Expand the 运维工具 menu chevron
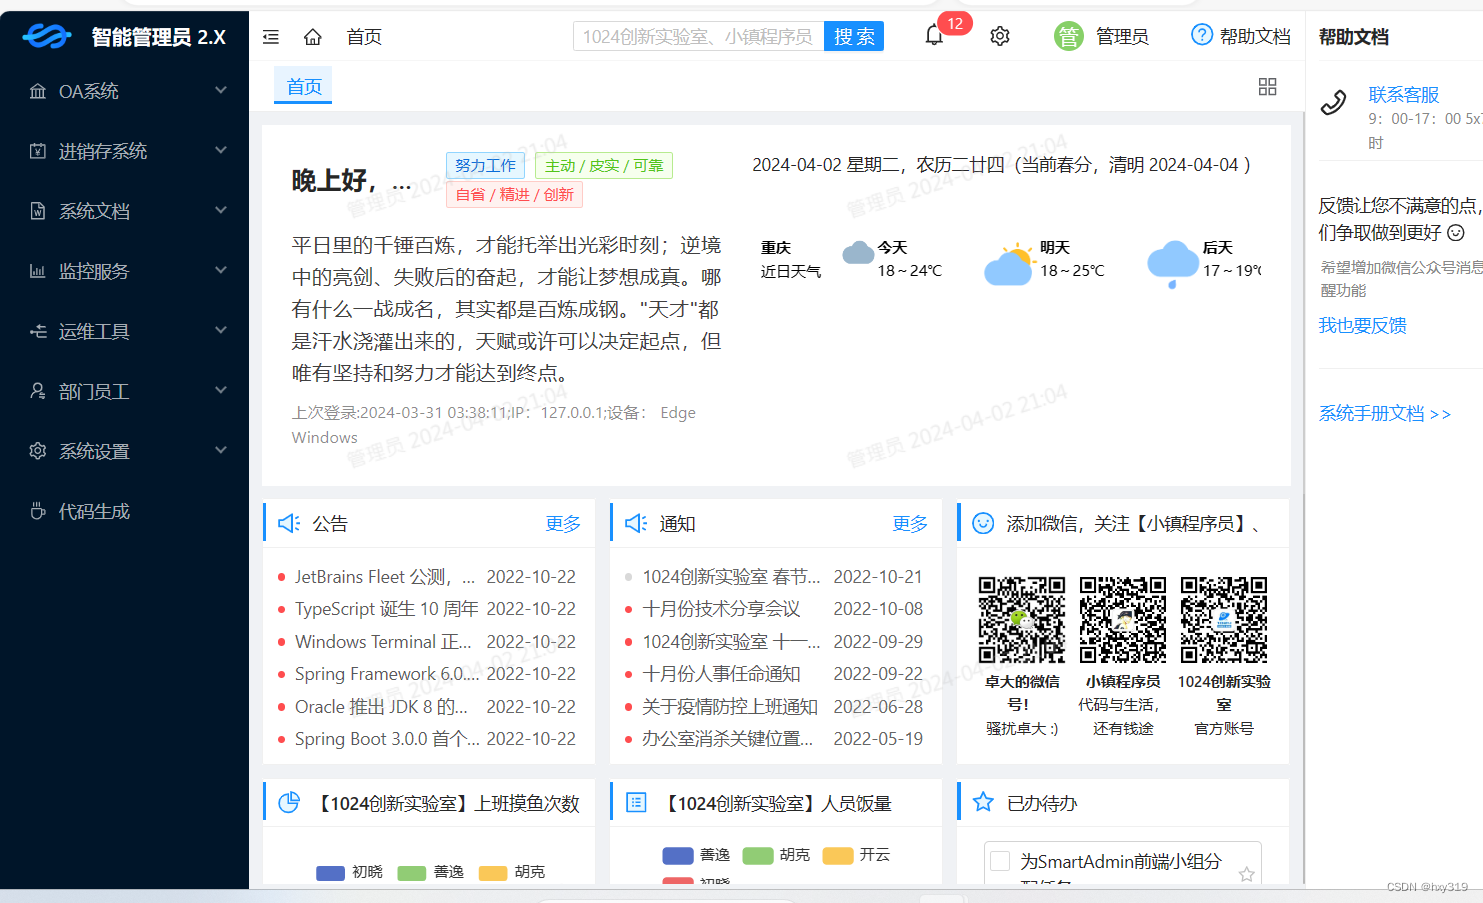This screenshot has width=1483, height=903. [x=221, y=330]
